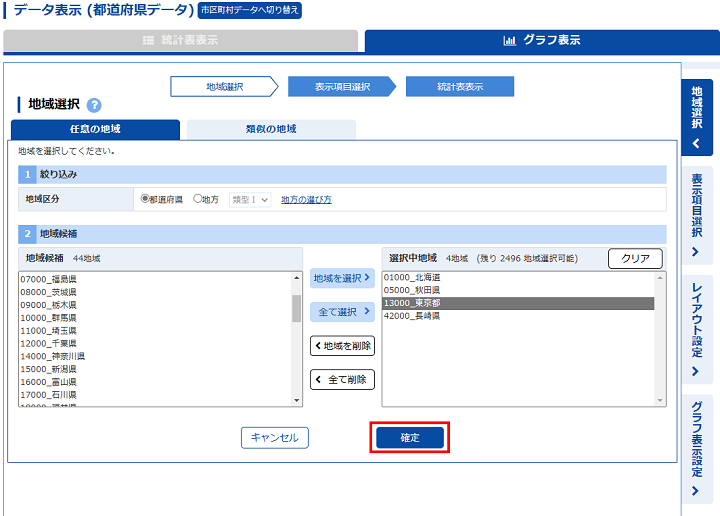Screen dimensions: 720x516
Task: Go to the 統計表表示 step indicator
Action: coord(460,86)
